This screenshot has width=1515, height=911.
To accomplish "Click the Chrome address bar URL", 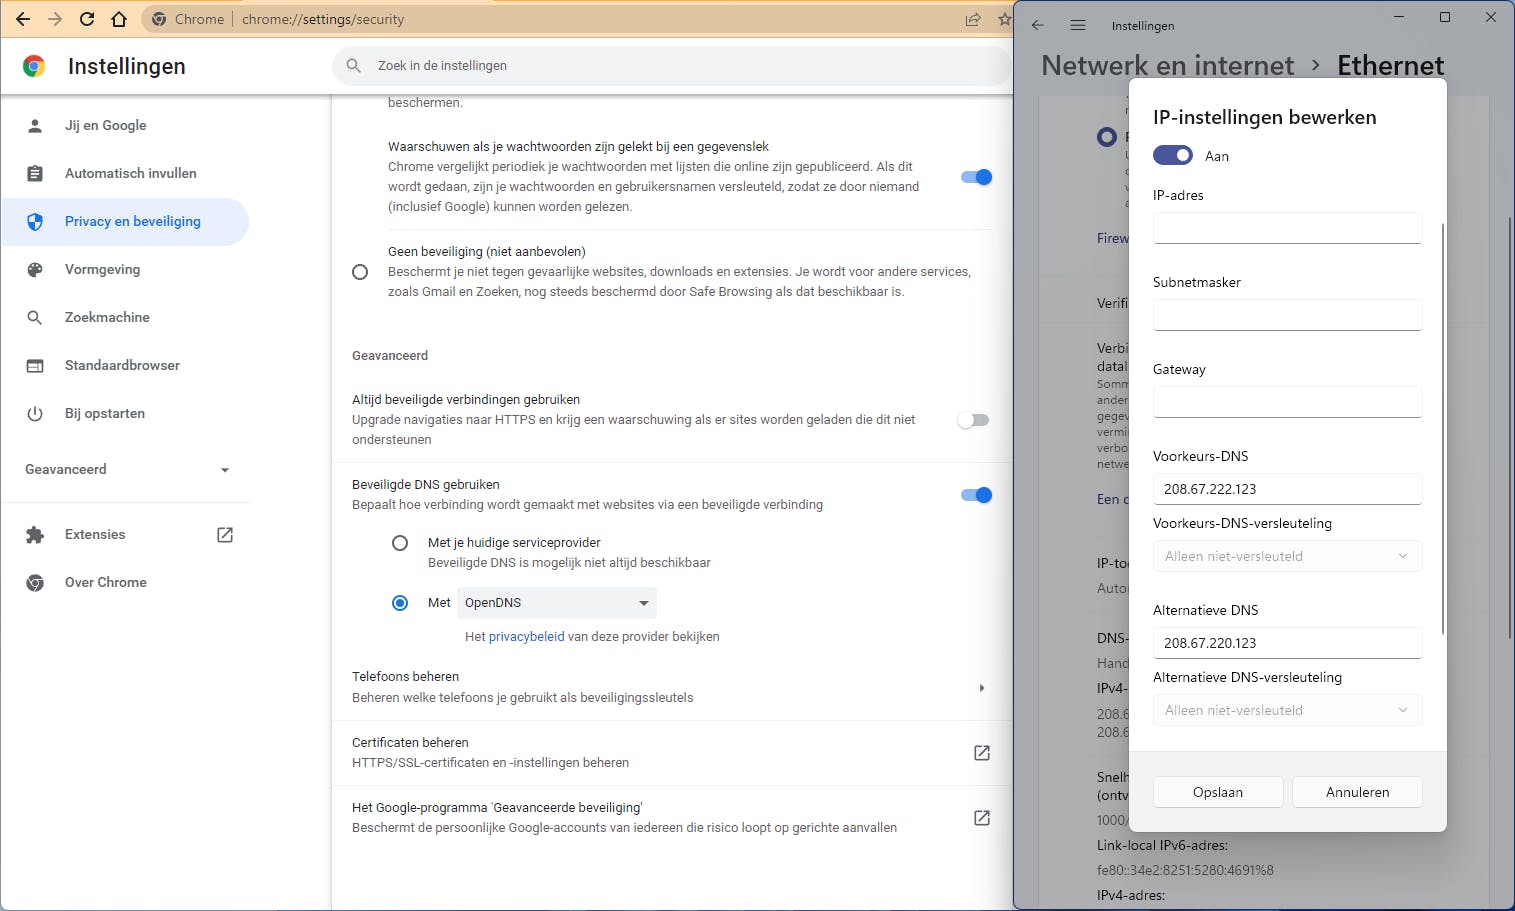I will tap(323, 19).
